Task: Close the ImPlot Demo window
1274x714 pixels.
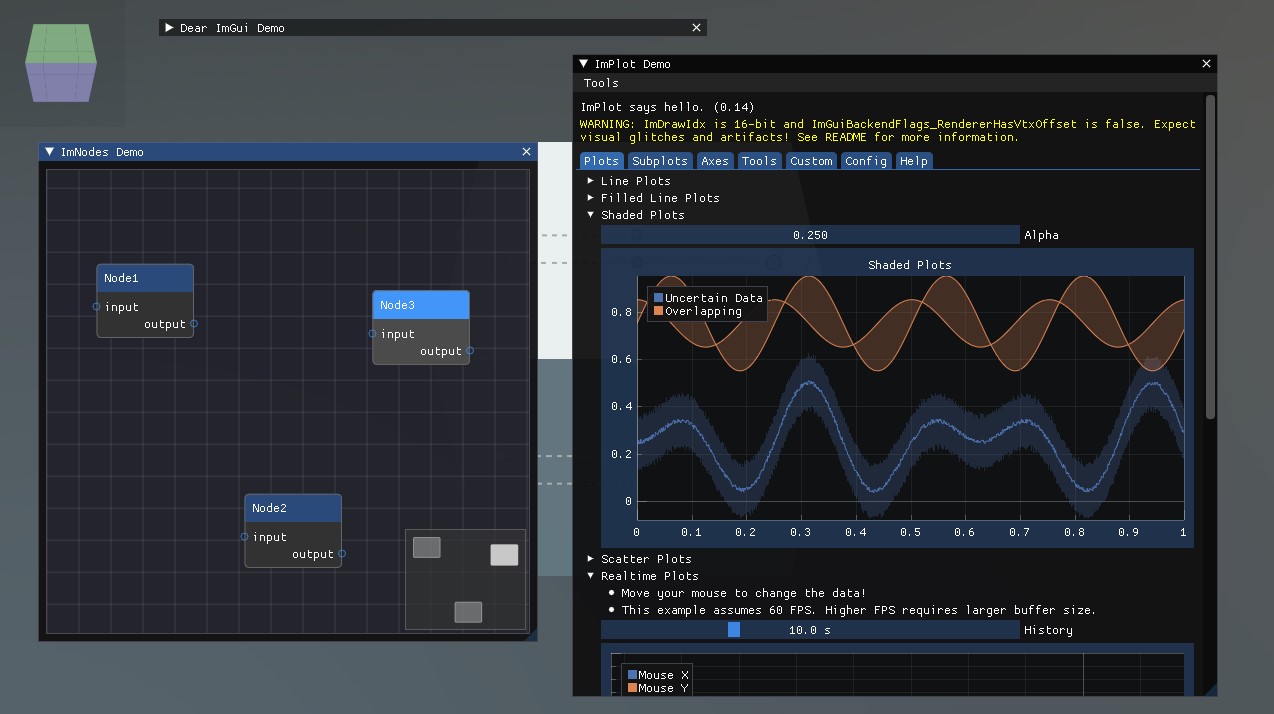Action: pyautogui.click(x=1207, y=64)
